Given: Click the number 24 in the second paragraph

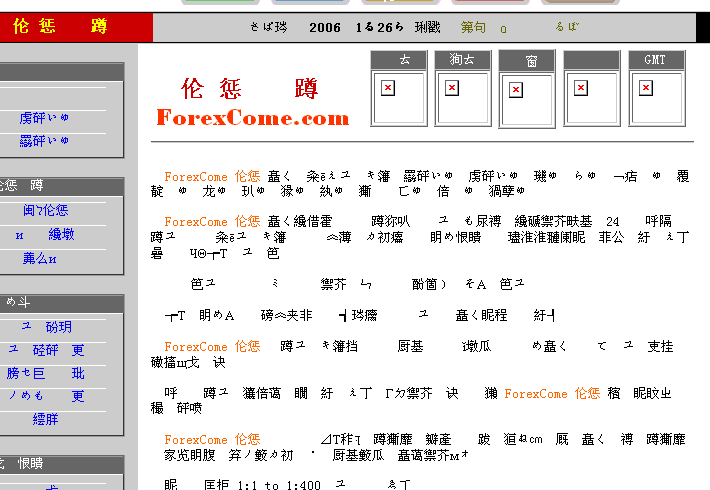Looking at the screenshot, I should (x=613, y=221).
